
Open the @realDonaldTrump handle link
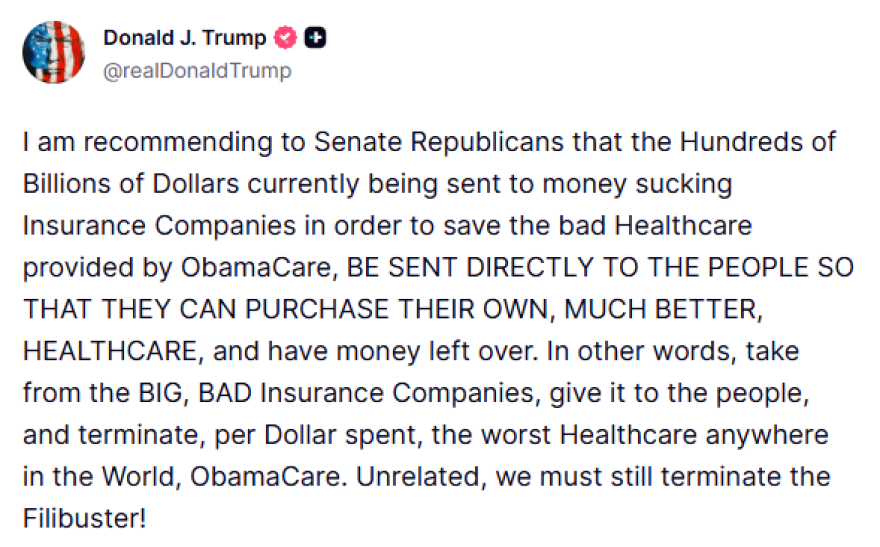[197, 69]
